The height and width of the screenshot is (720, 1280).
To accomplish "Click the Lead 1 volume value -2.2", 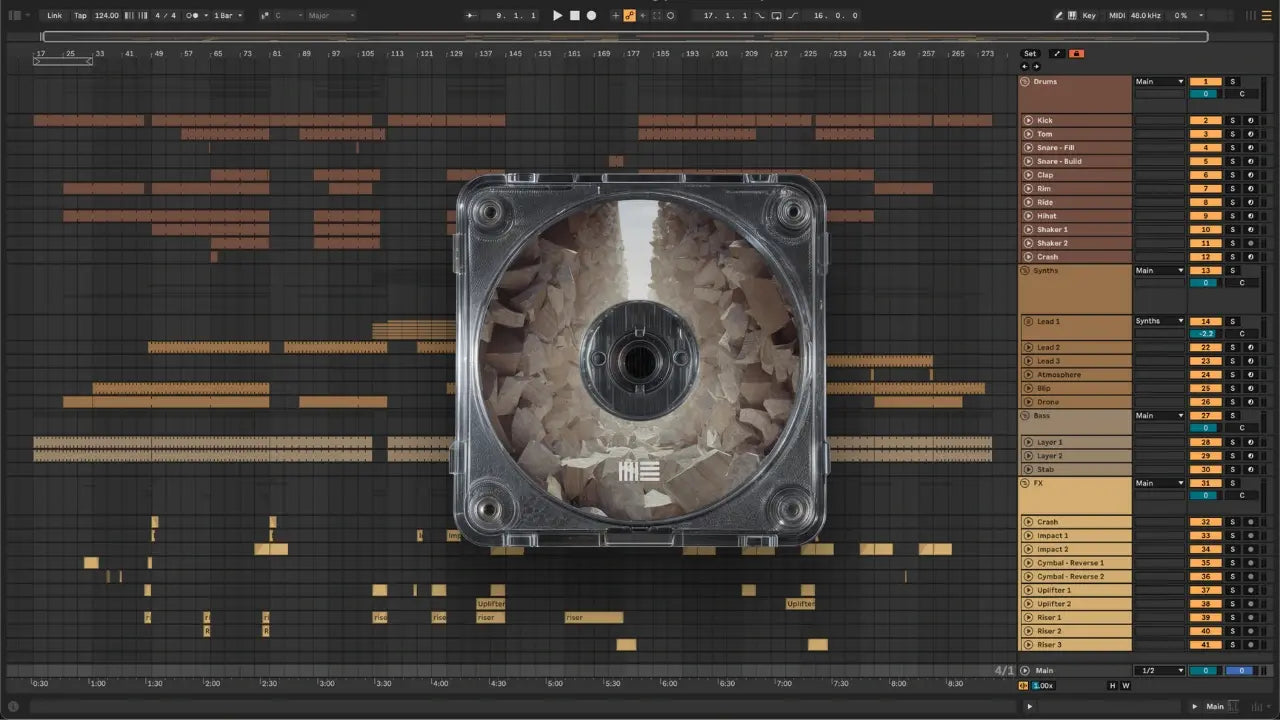I will (1205, 334).
